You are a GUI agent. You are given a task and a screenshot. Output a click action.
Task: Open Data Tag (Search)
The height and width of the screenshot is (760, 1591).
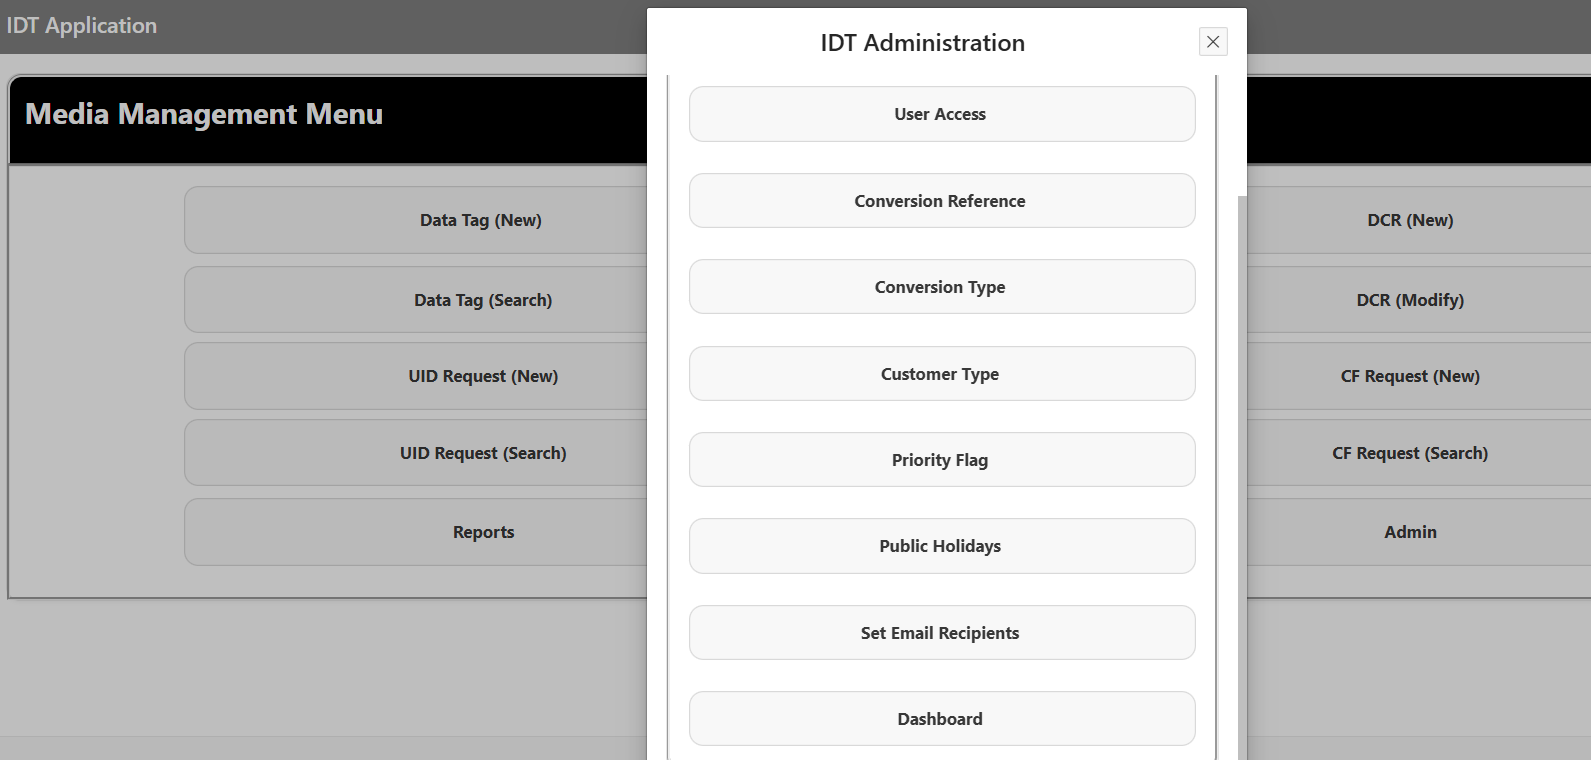tap(482, 300)
